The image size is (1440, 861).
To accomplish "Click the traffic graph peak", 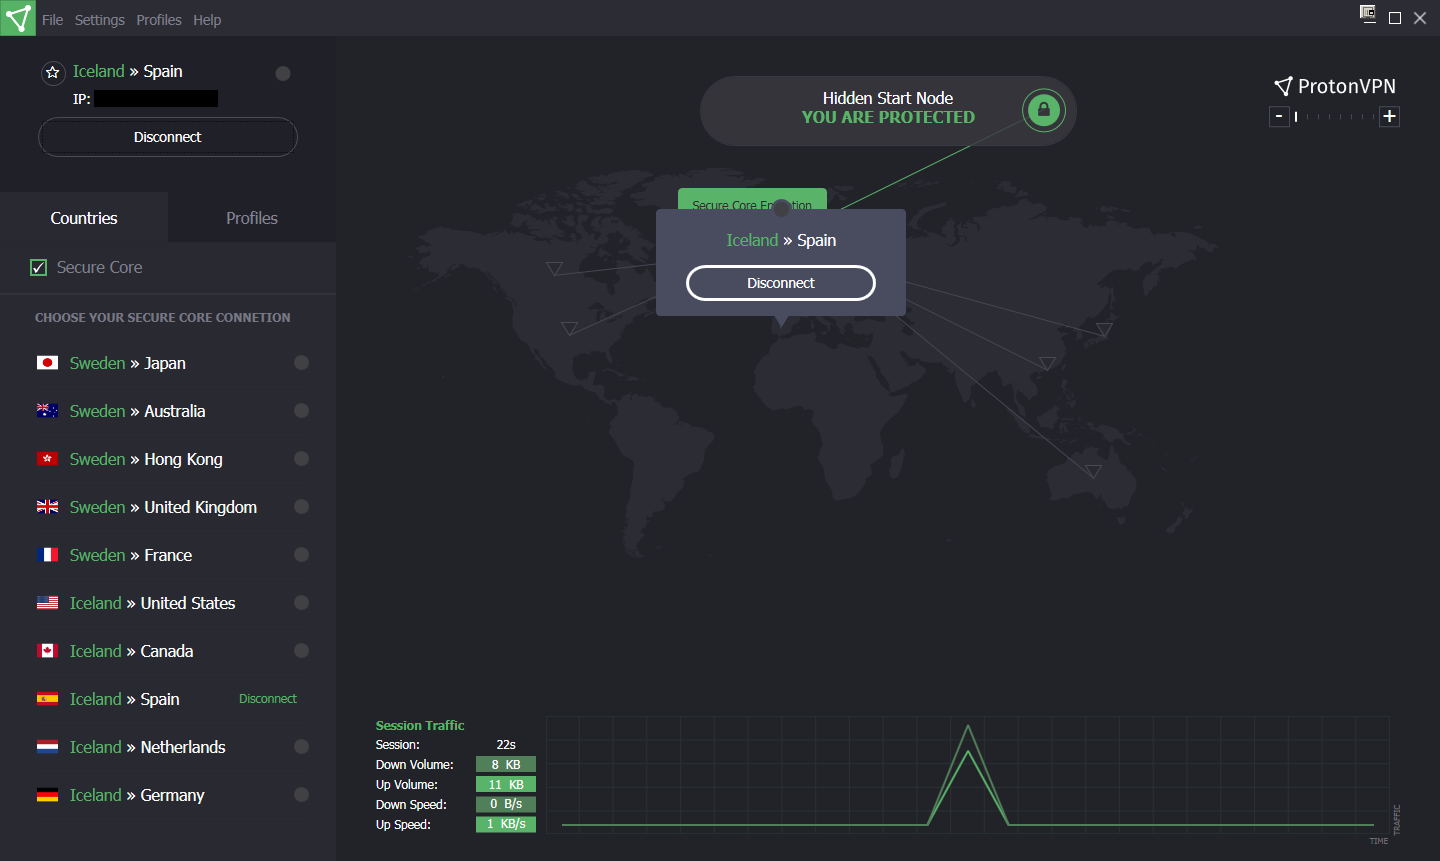I will [968, 727].
